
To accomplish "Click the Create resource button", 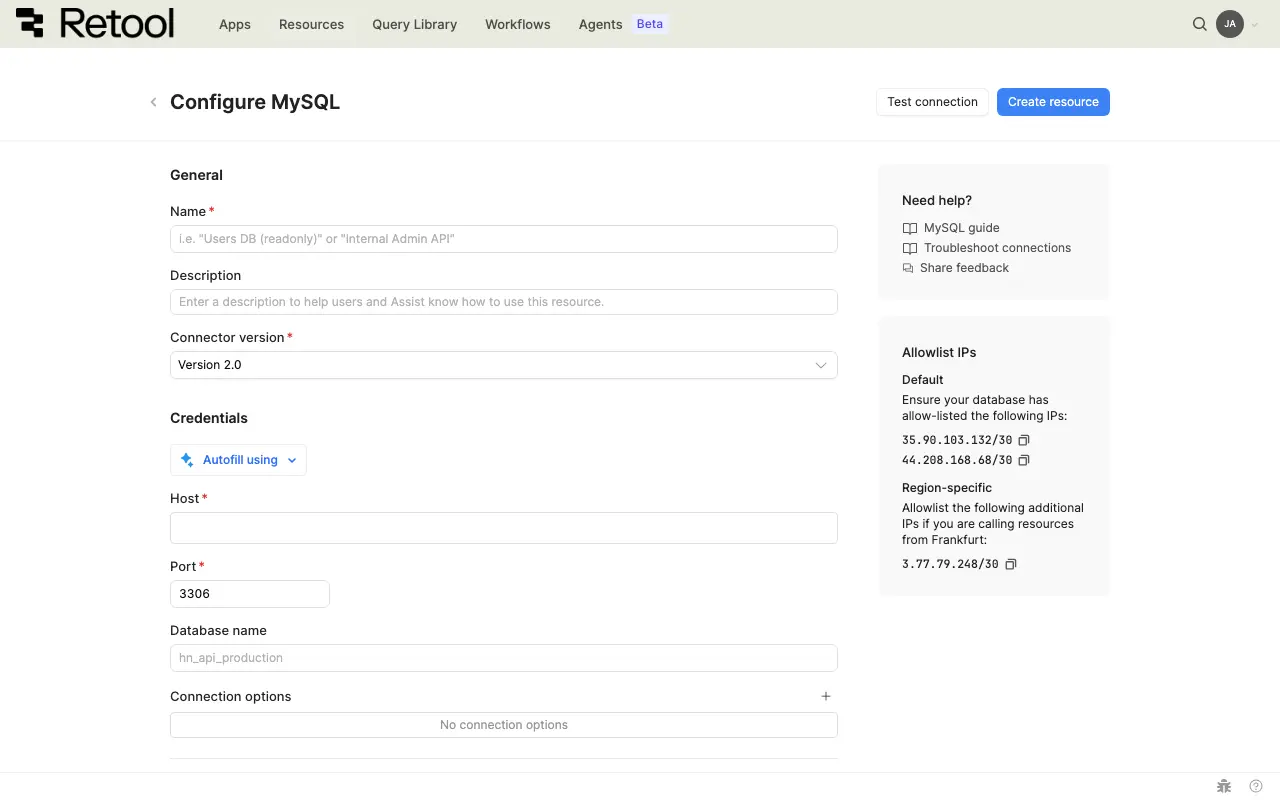I will coord(1053,102).
